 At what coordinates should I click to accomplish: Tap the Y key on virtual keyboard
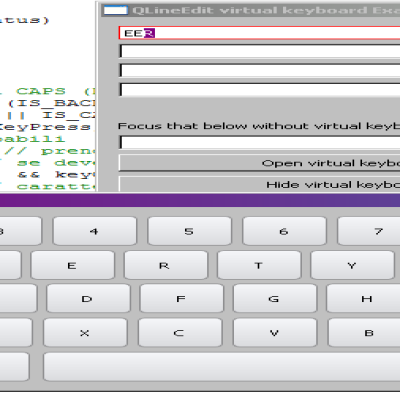(x=352, y=265)
